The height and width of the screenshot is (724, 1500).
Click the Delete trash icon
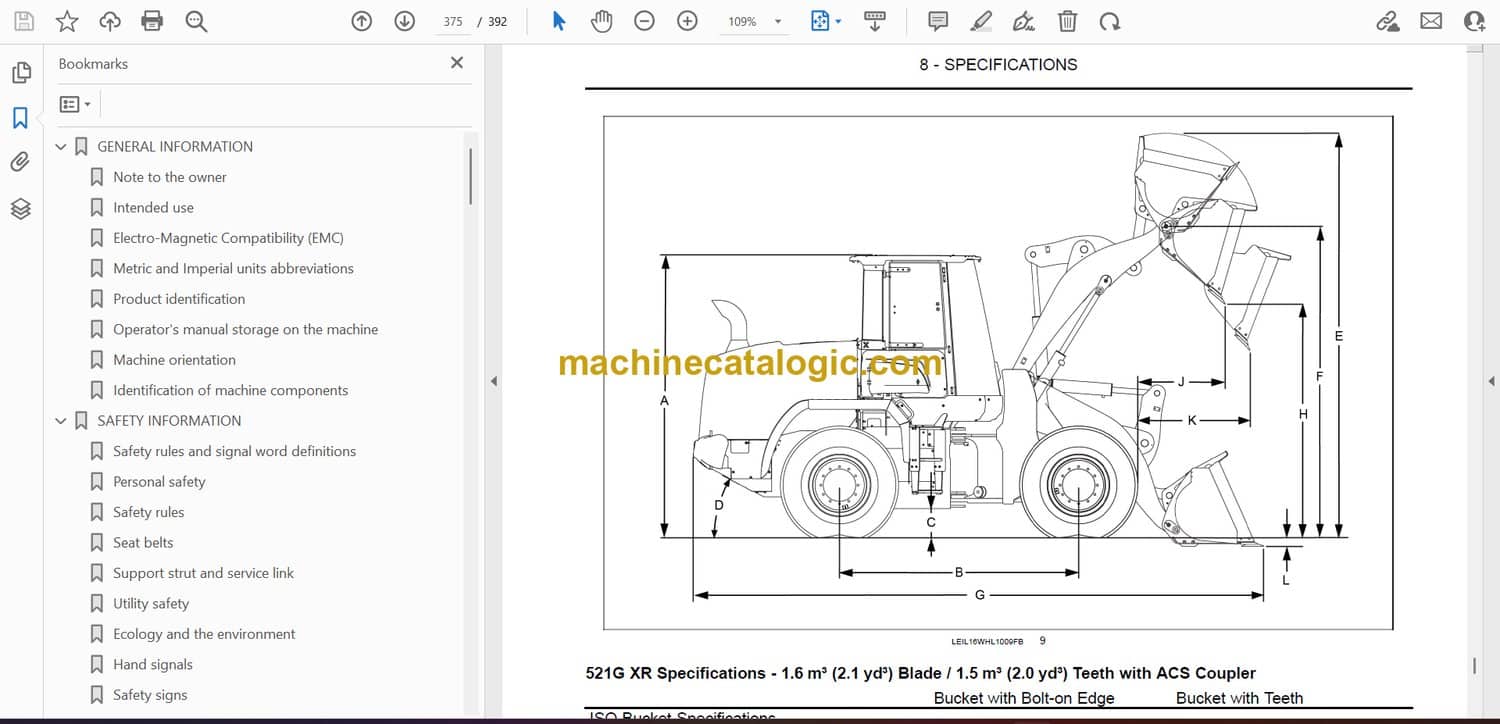coord(1067,21)
